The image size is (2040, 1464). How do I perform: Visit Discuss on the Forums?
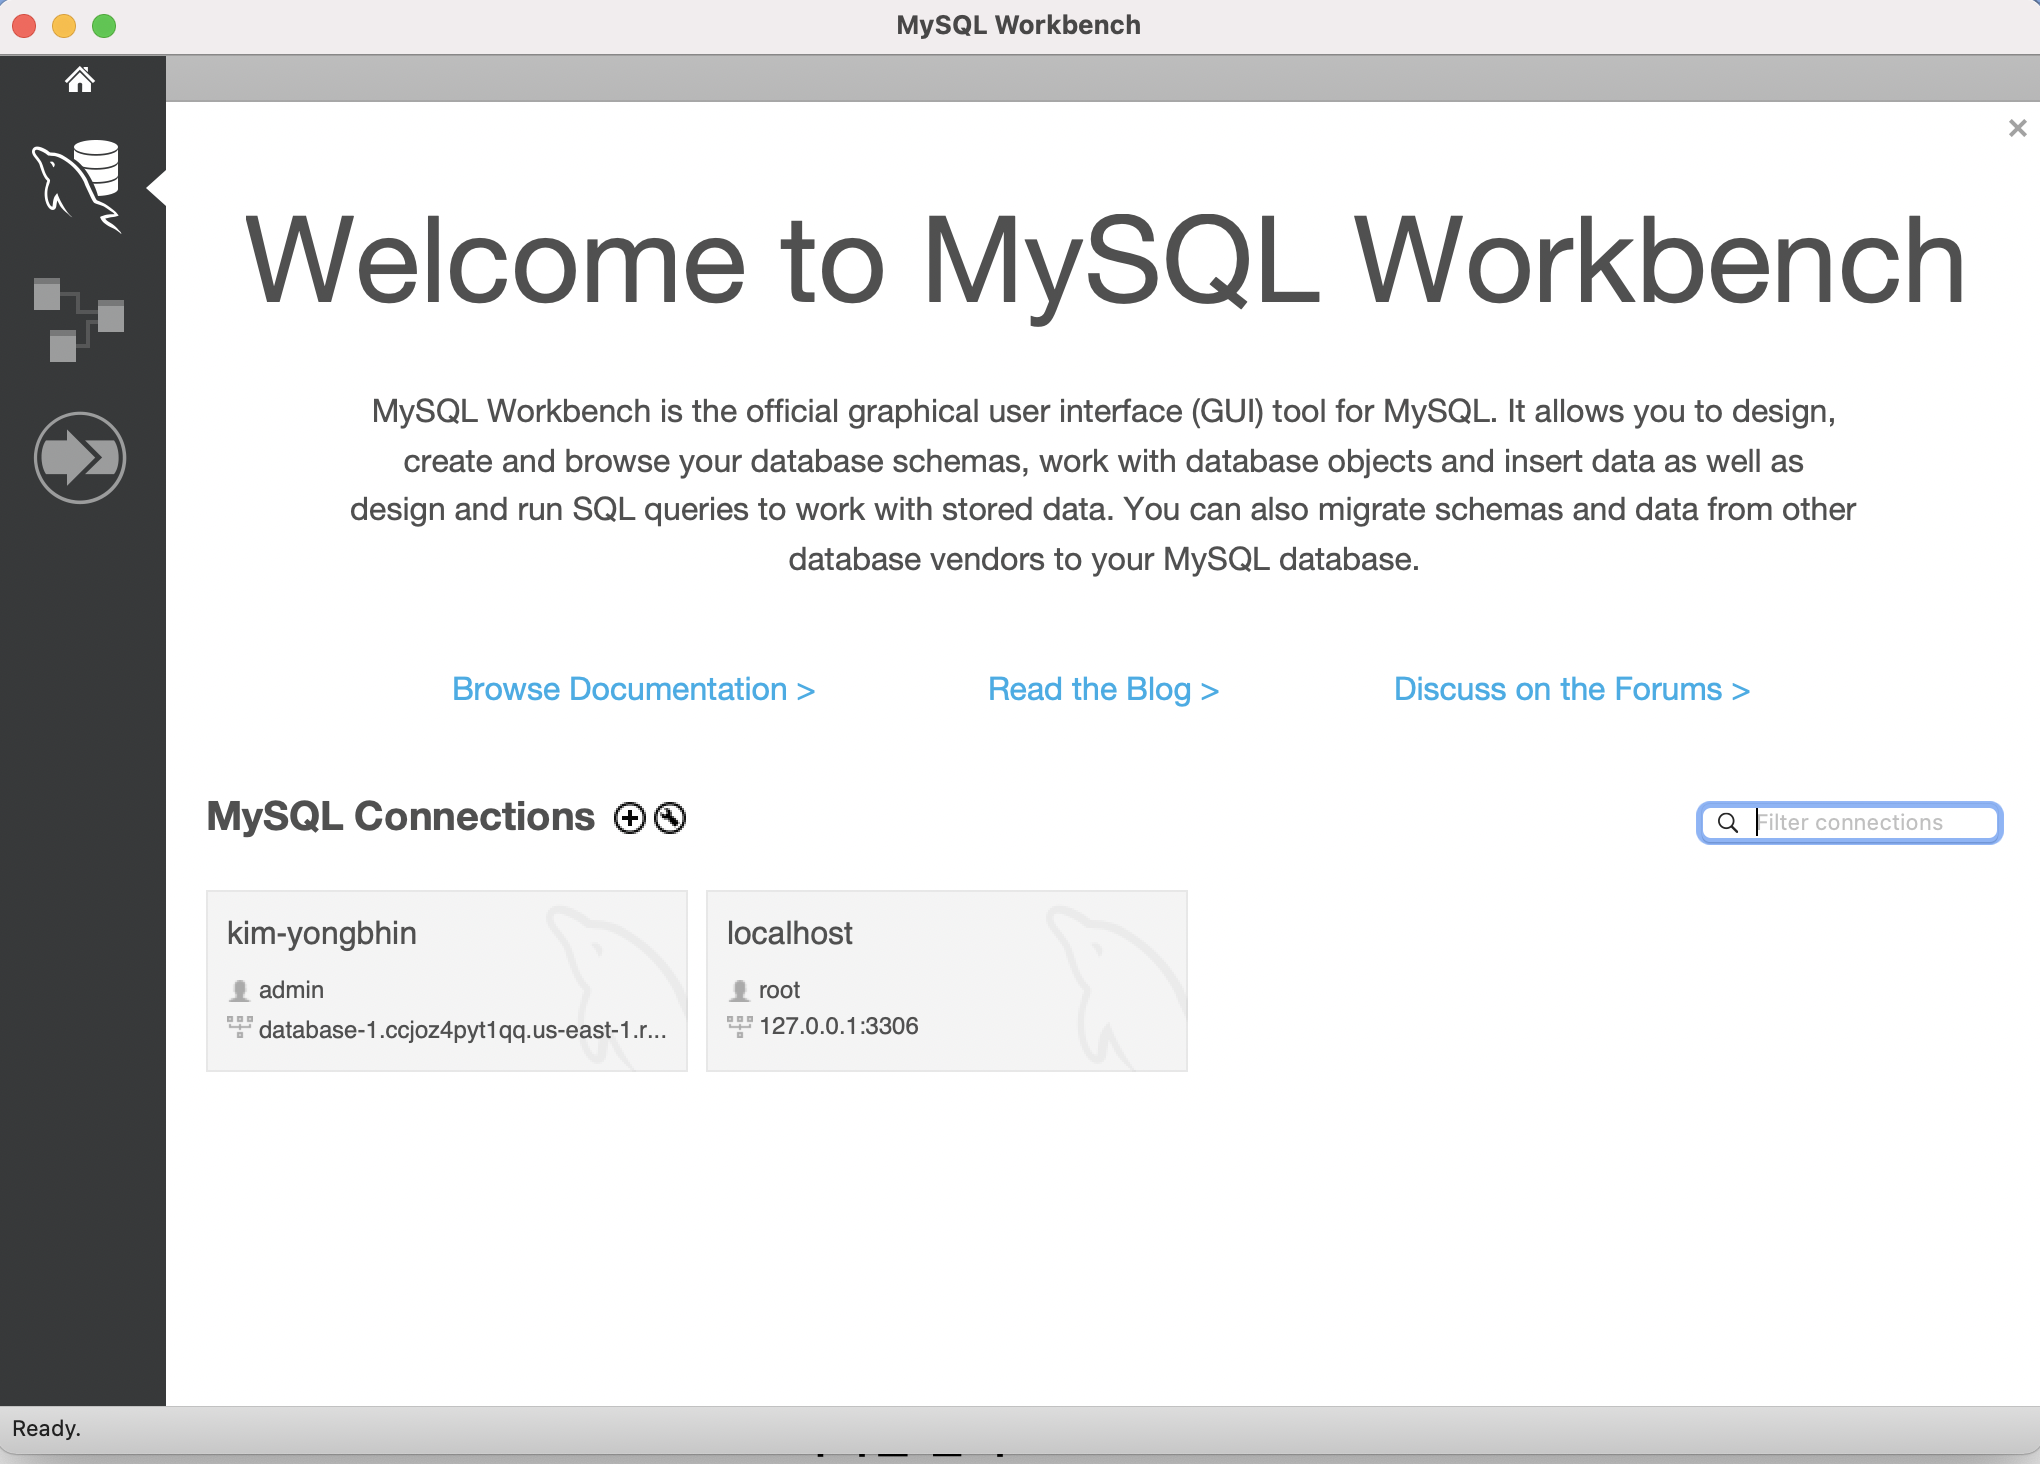pos(1571,689)
